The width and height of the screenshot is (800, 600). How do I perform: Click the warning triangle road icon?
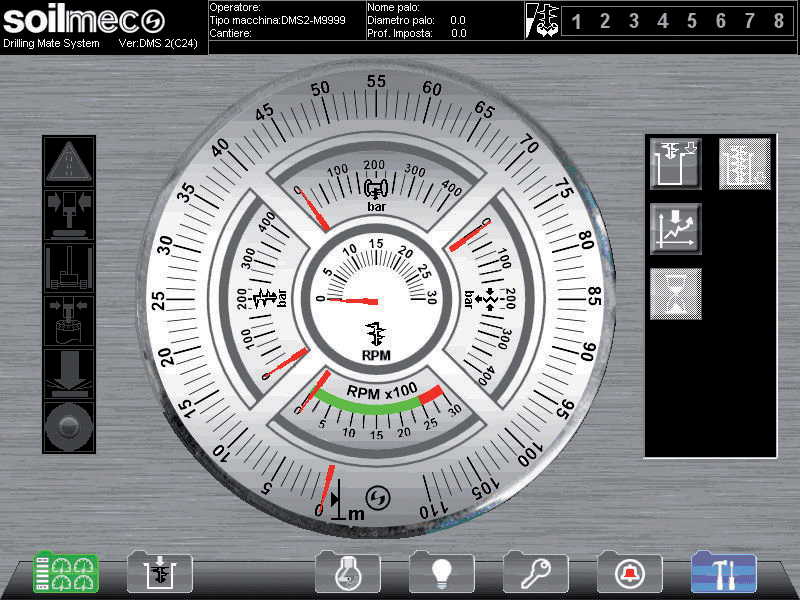69,161
